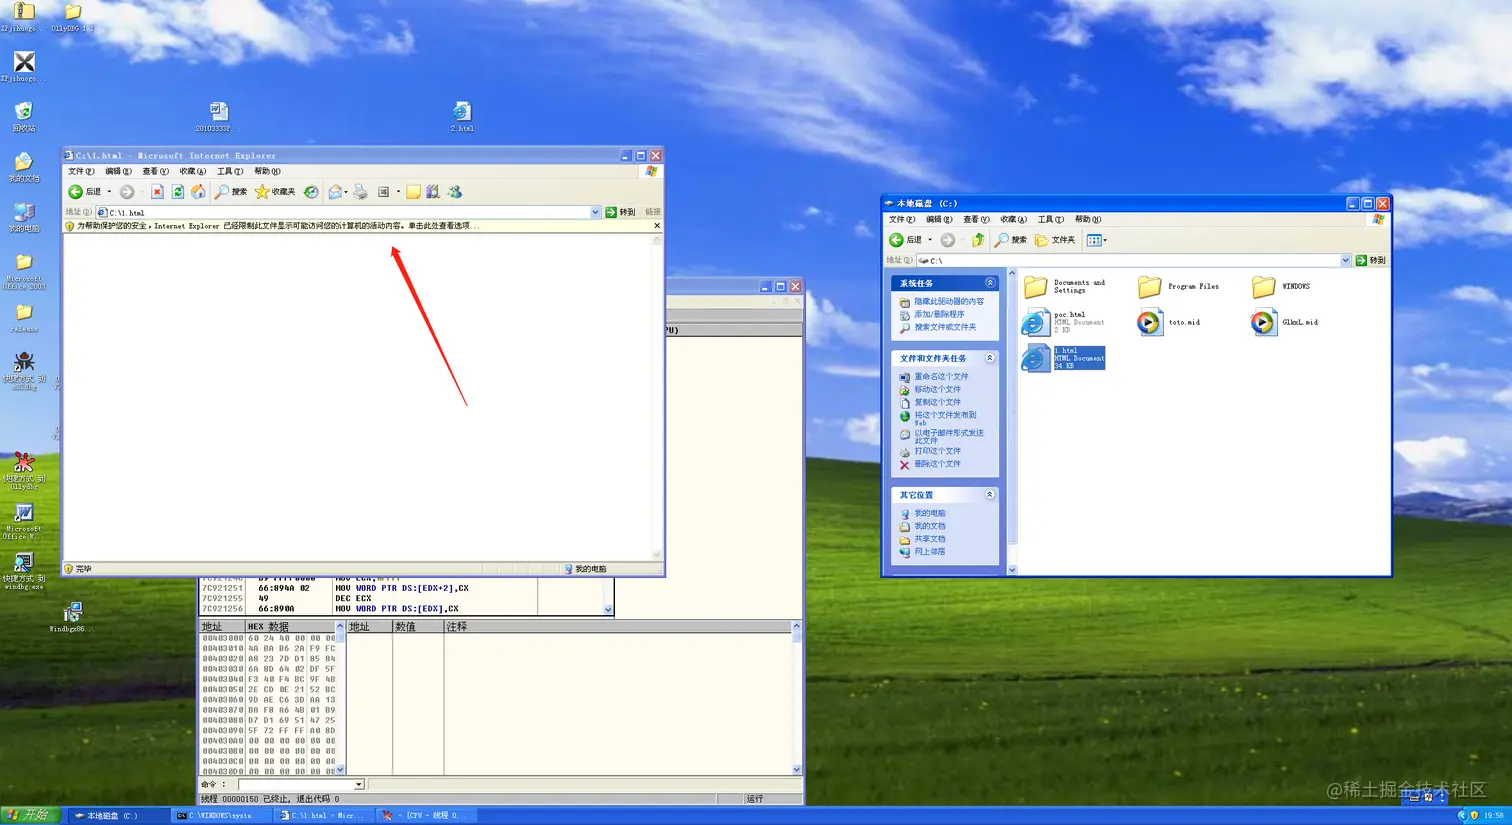Click the Edit icon in Internet Explorer toolbar
Image resolution: width=1512 pixels, height=825 pixels.
383,192
